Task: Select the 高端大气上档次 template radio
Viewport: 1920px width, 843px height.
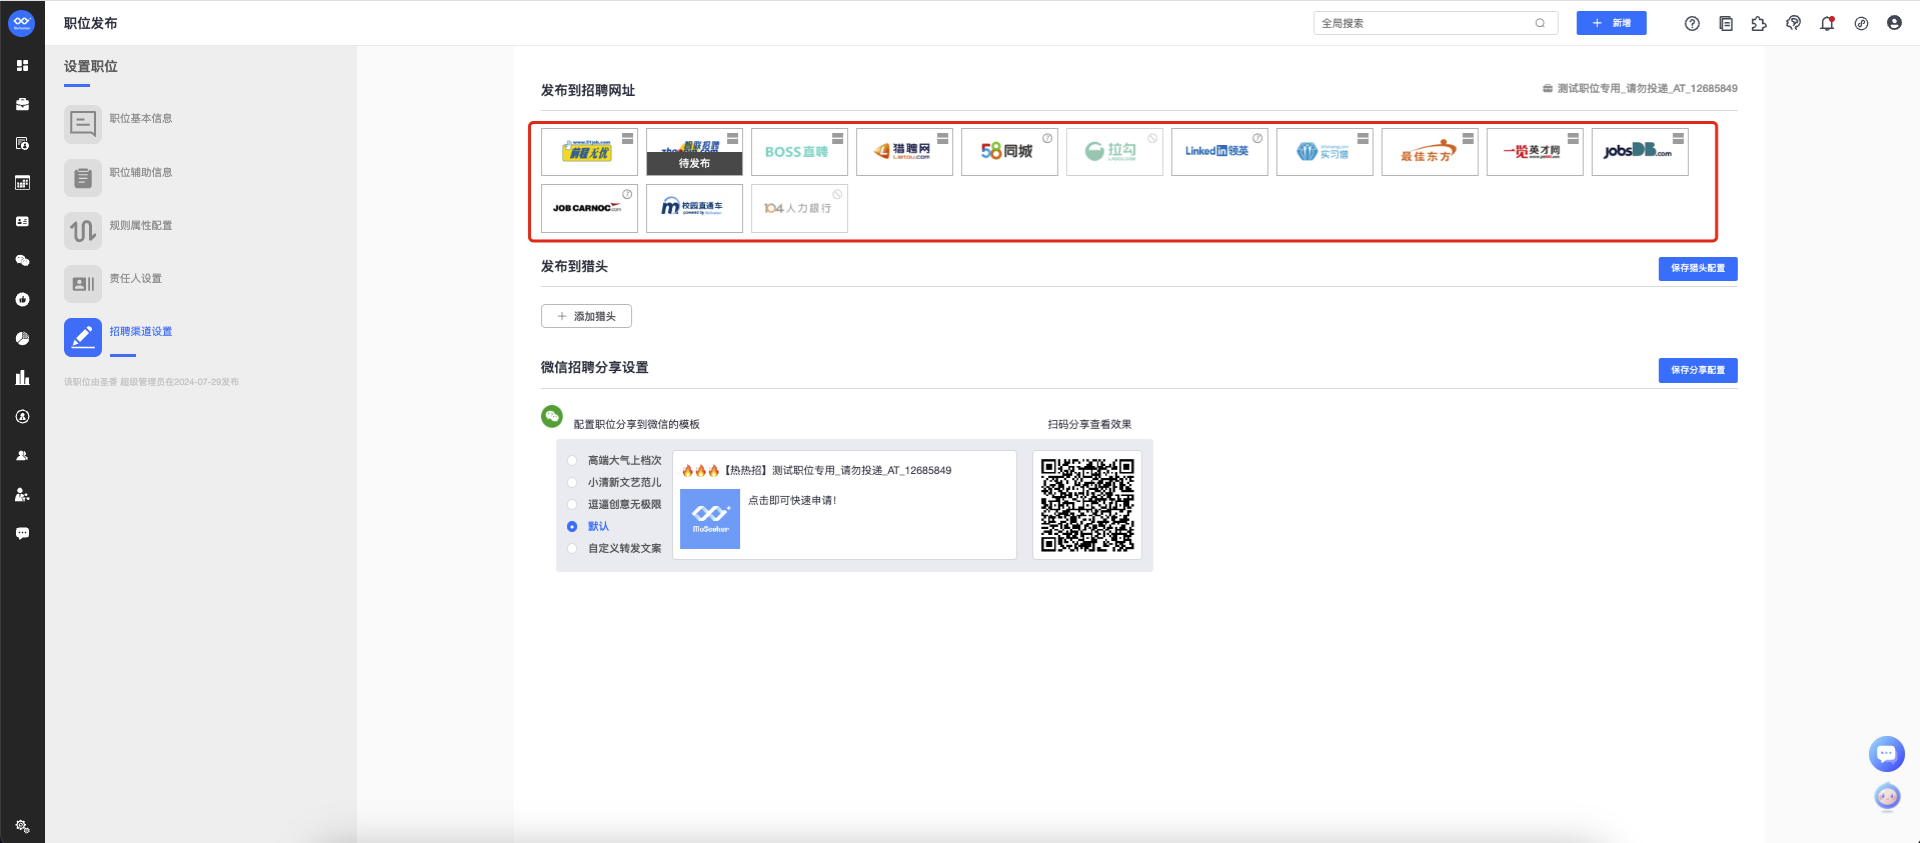Action: pos(572,460)
